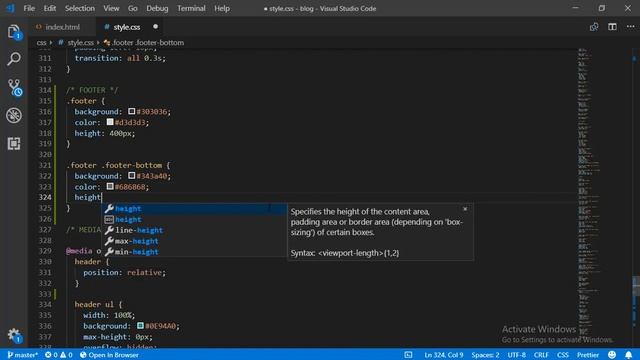
Task: Change indentation via Spaces: 2
Action: (485, 355)
